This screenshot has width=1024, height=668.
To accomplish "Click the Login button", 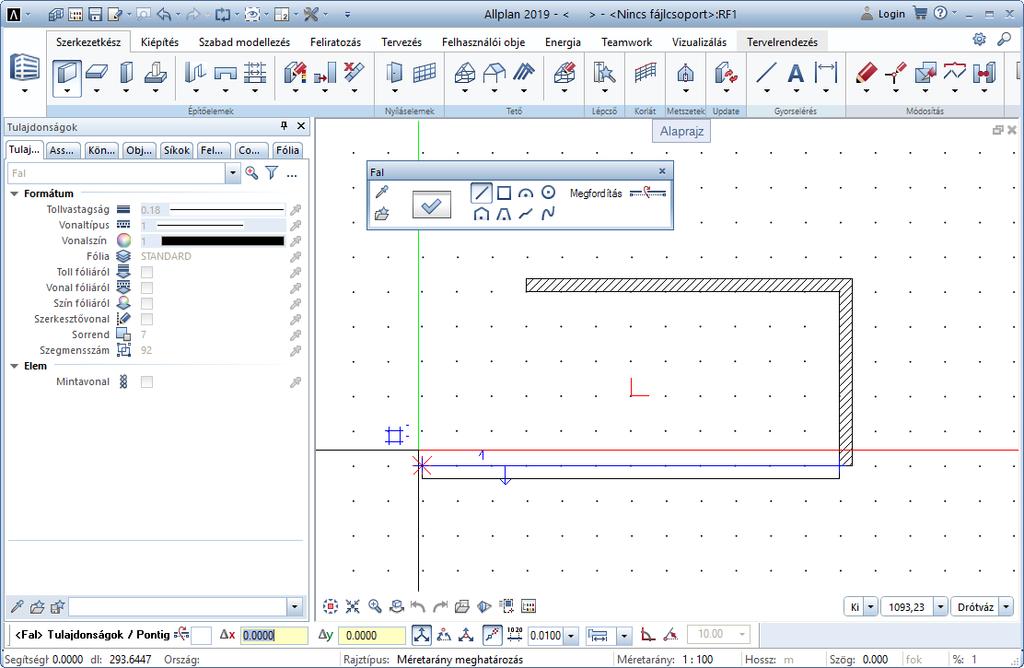I will point(883,14).
